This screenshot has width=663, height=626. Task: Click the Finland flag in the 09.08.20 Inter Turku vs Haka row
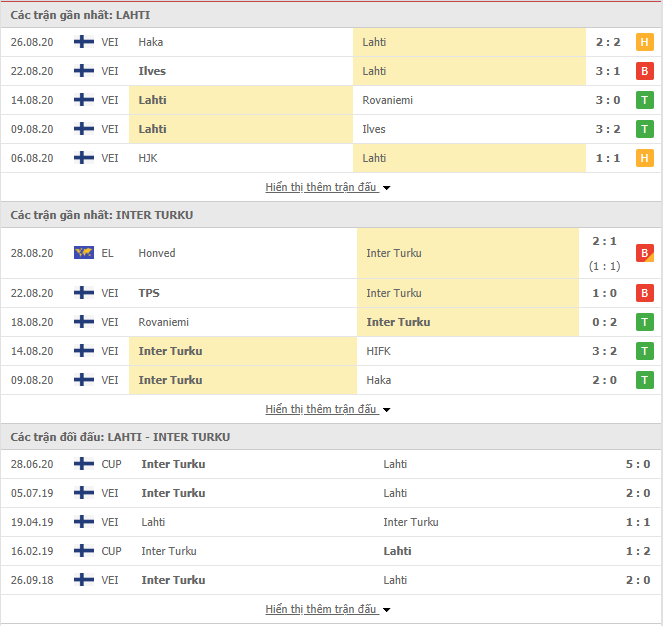click(x=84, y=380)
